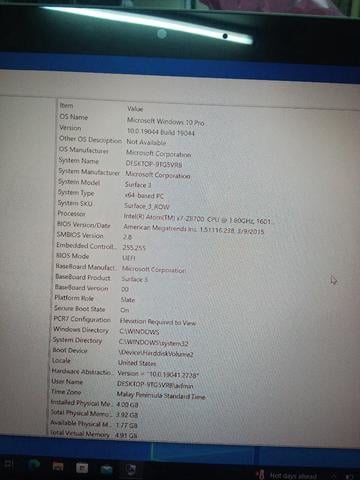The image size is (360, 480).
Task: Select value '10.0.19044 Build 19044'
Action: coord(161,132)
